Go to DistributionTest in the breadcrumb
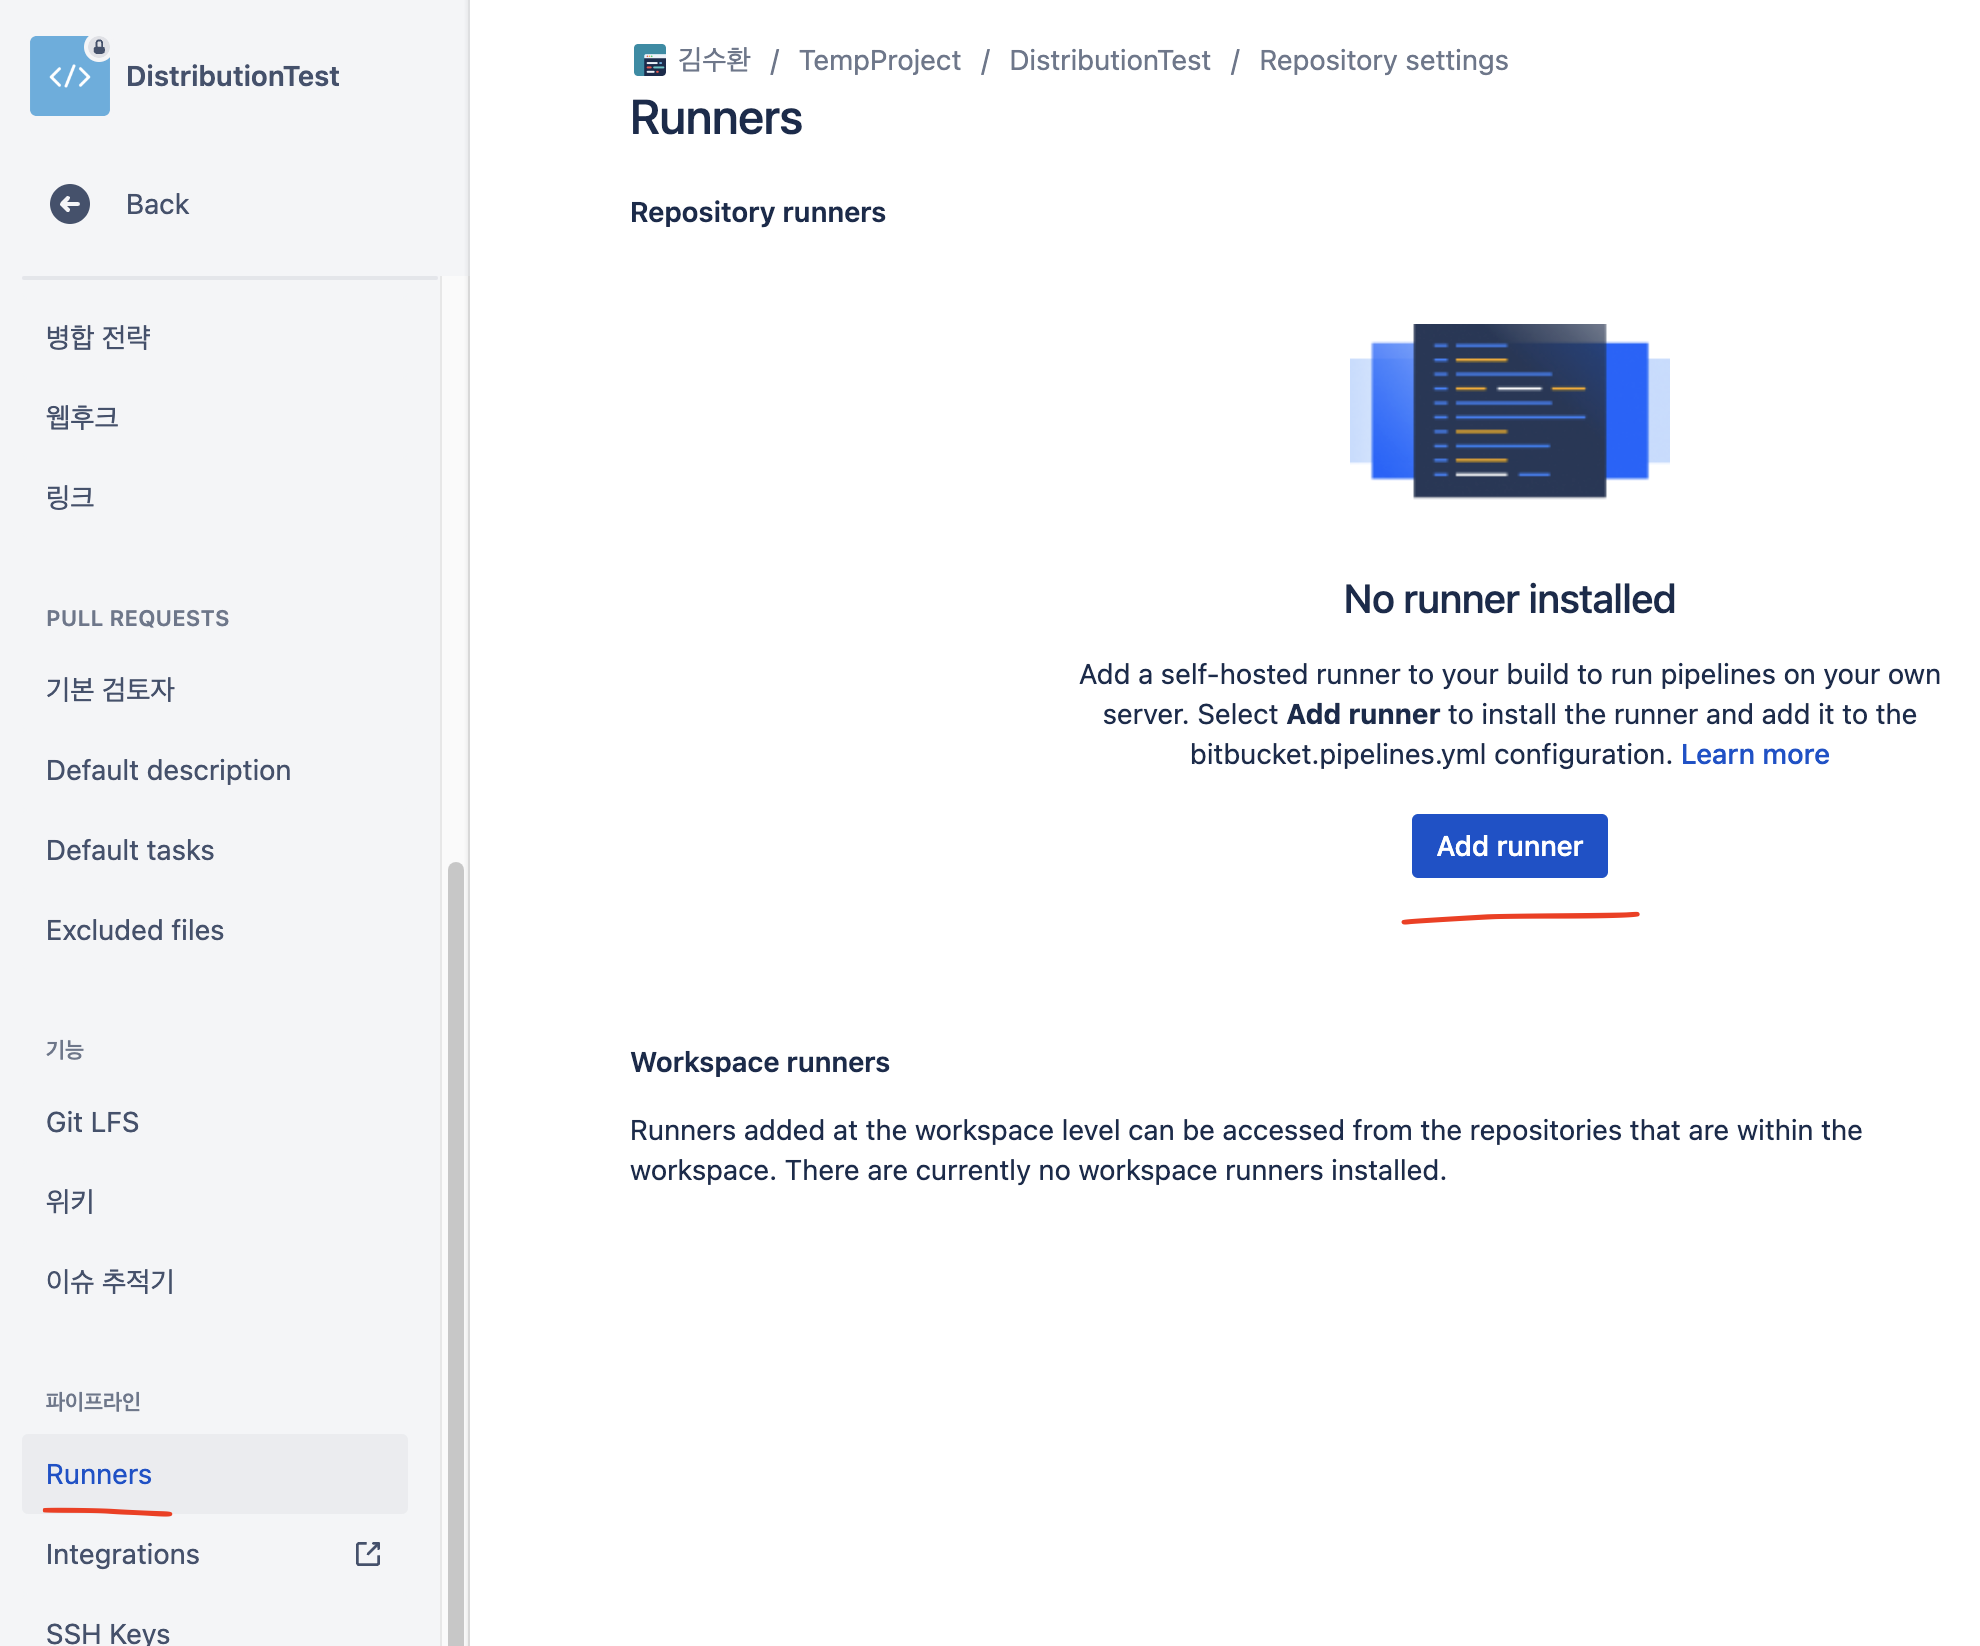 tap(1109, 60)
